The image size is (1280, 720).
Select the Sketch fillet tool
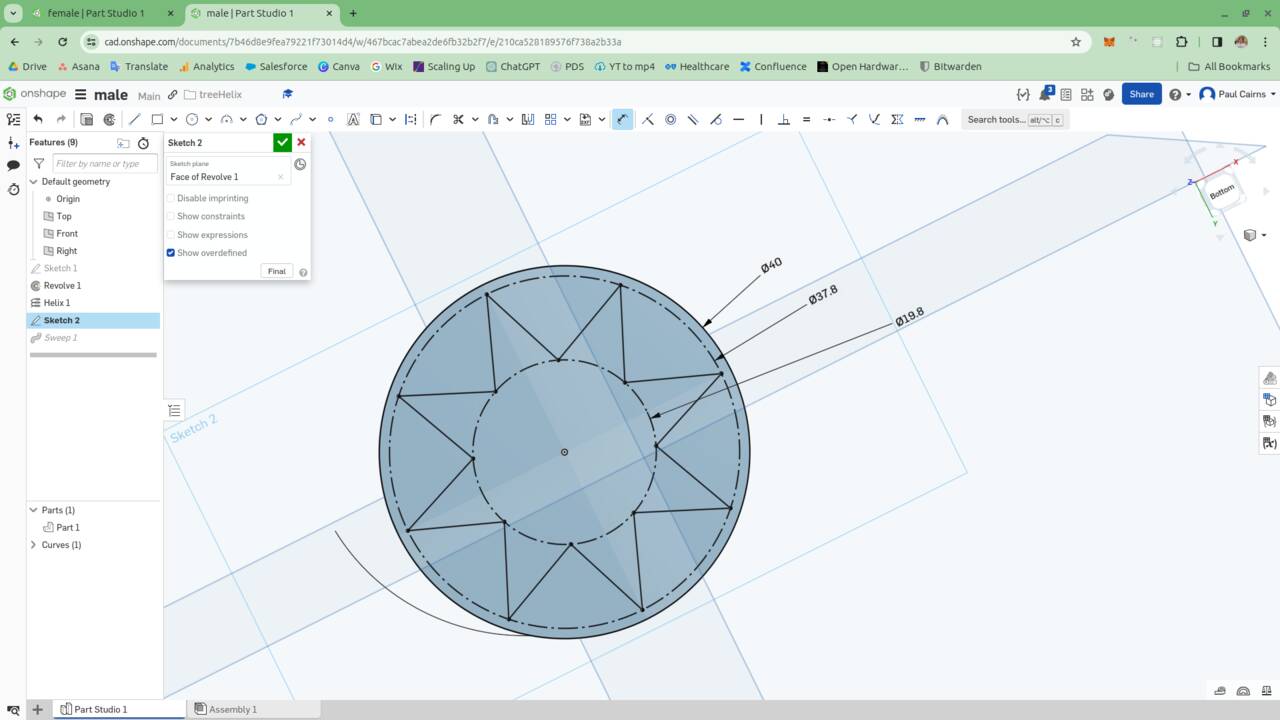(x=435, y=119)
